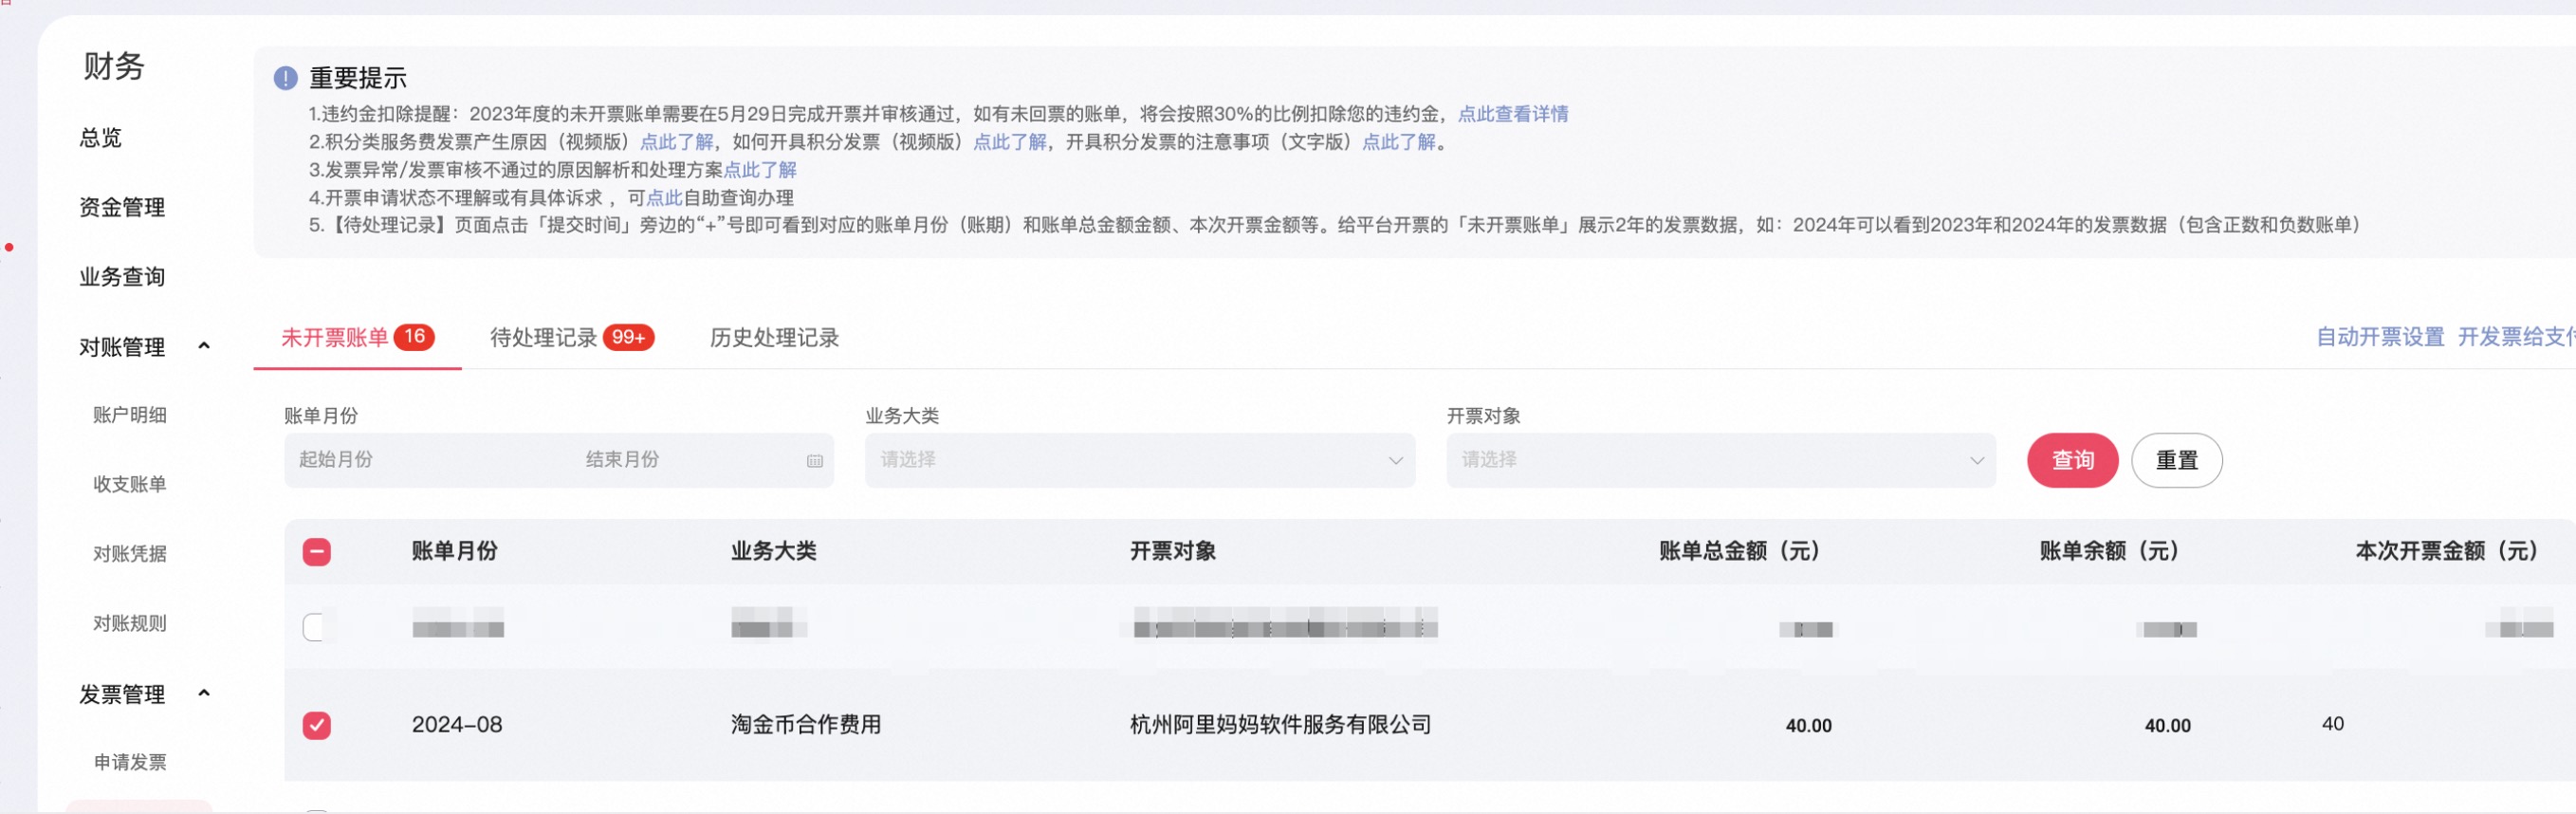Click the 账单月份 column header

point(454,551)
